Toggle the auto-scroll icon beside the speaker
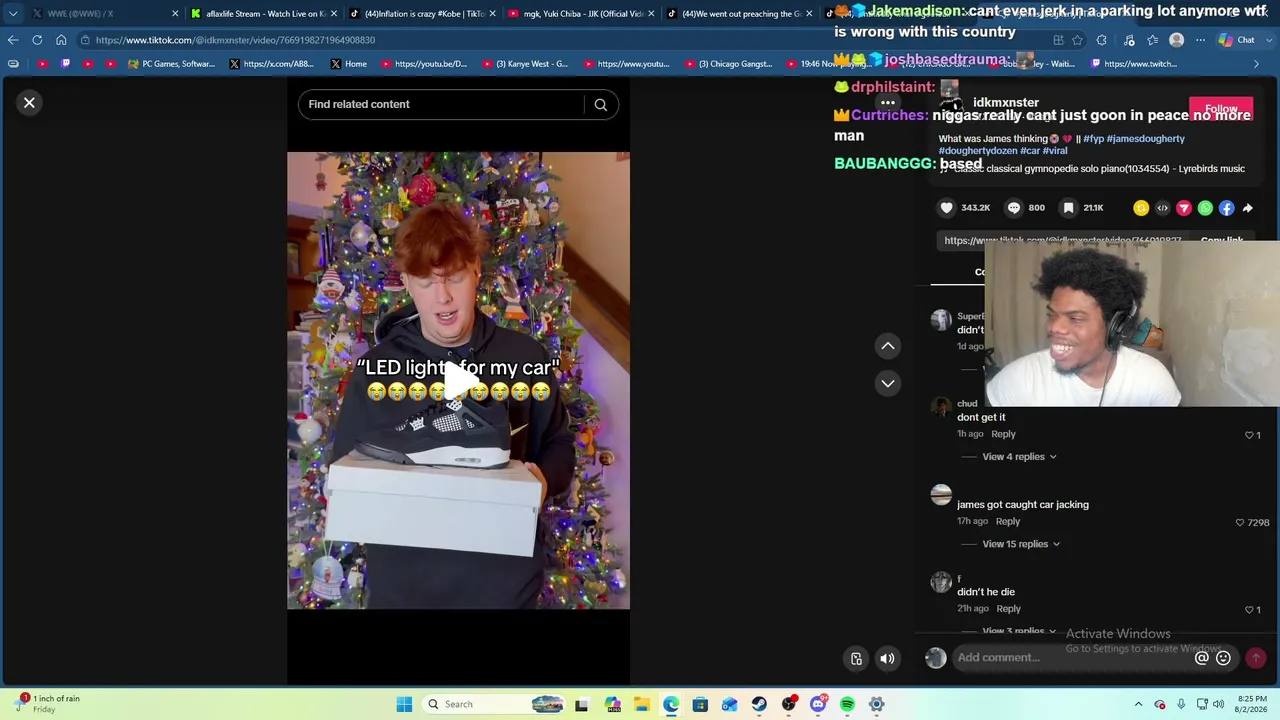This screenshot has width=1280, height=720. point(856,658)
